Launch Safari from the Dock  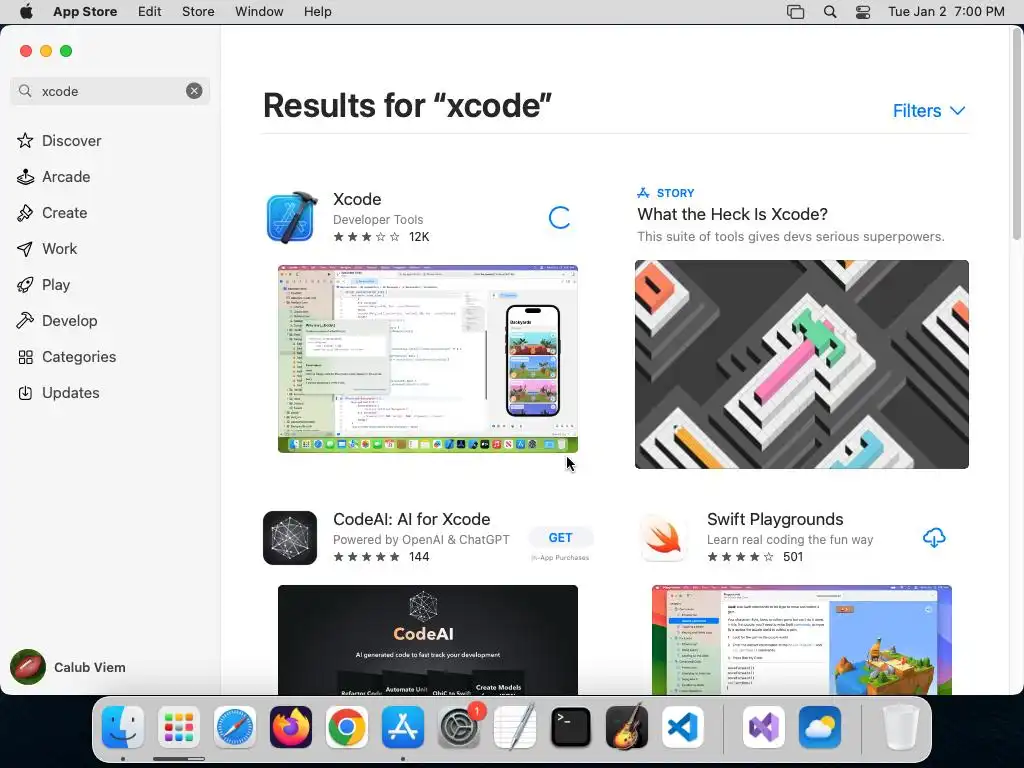(x=234, y=727)
